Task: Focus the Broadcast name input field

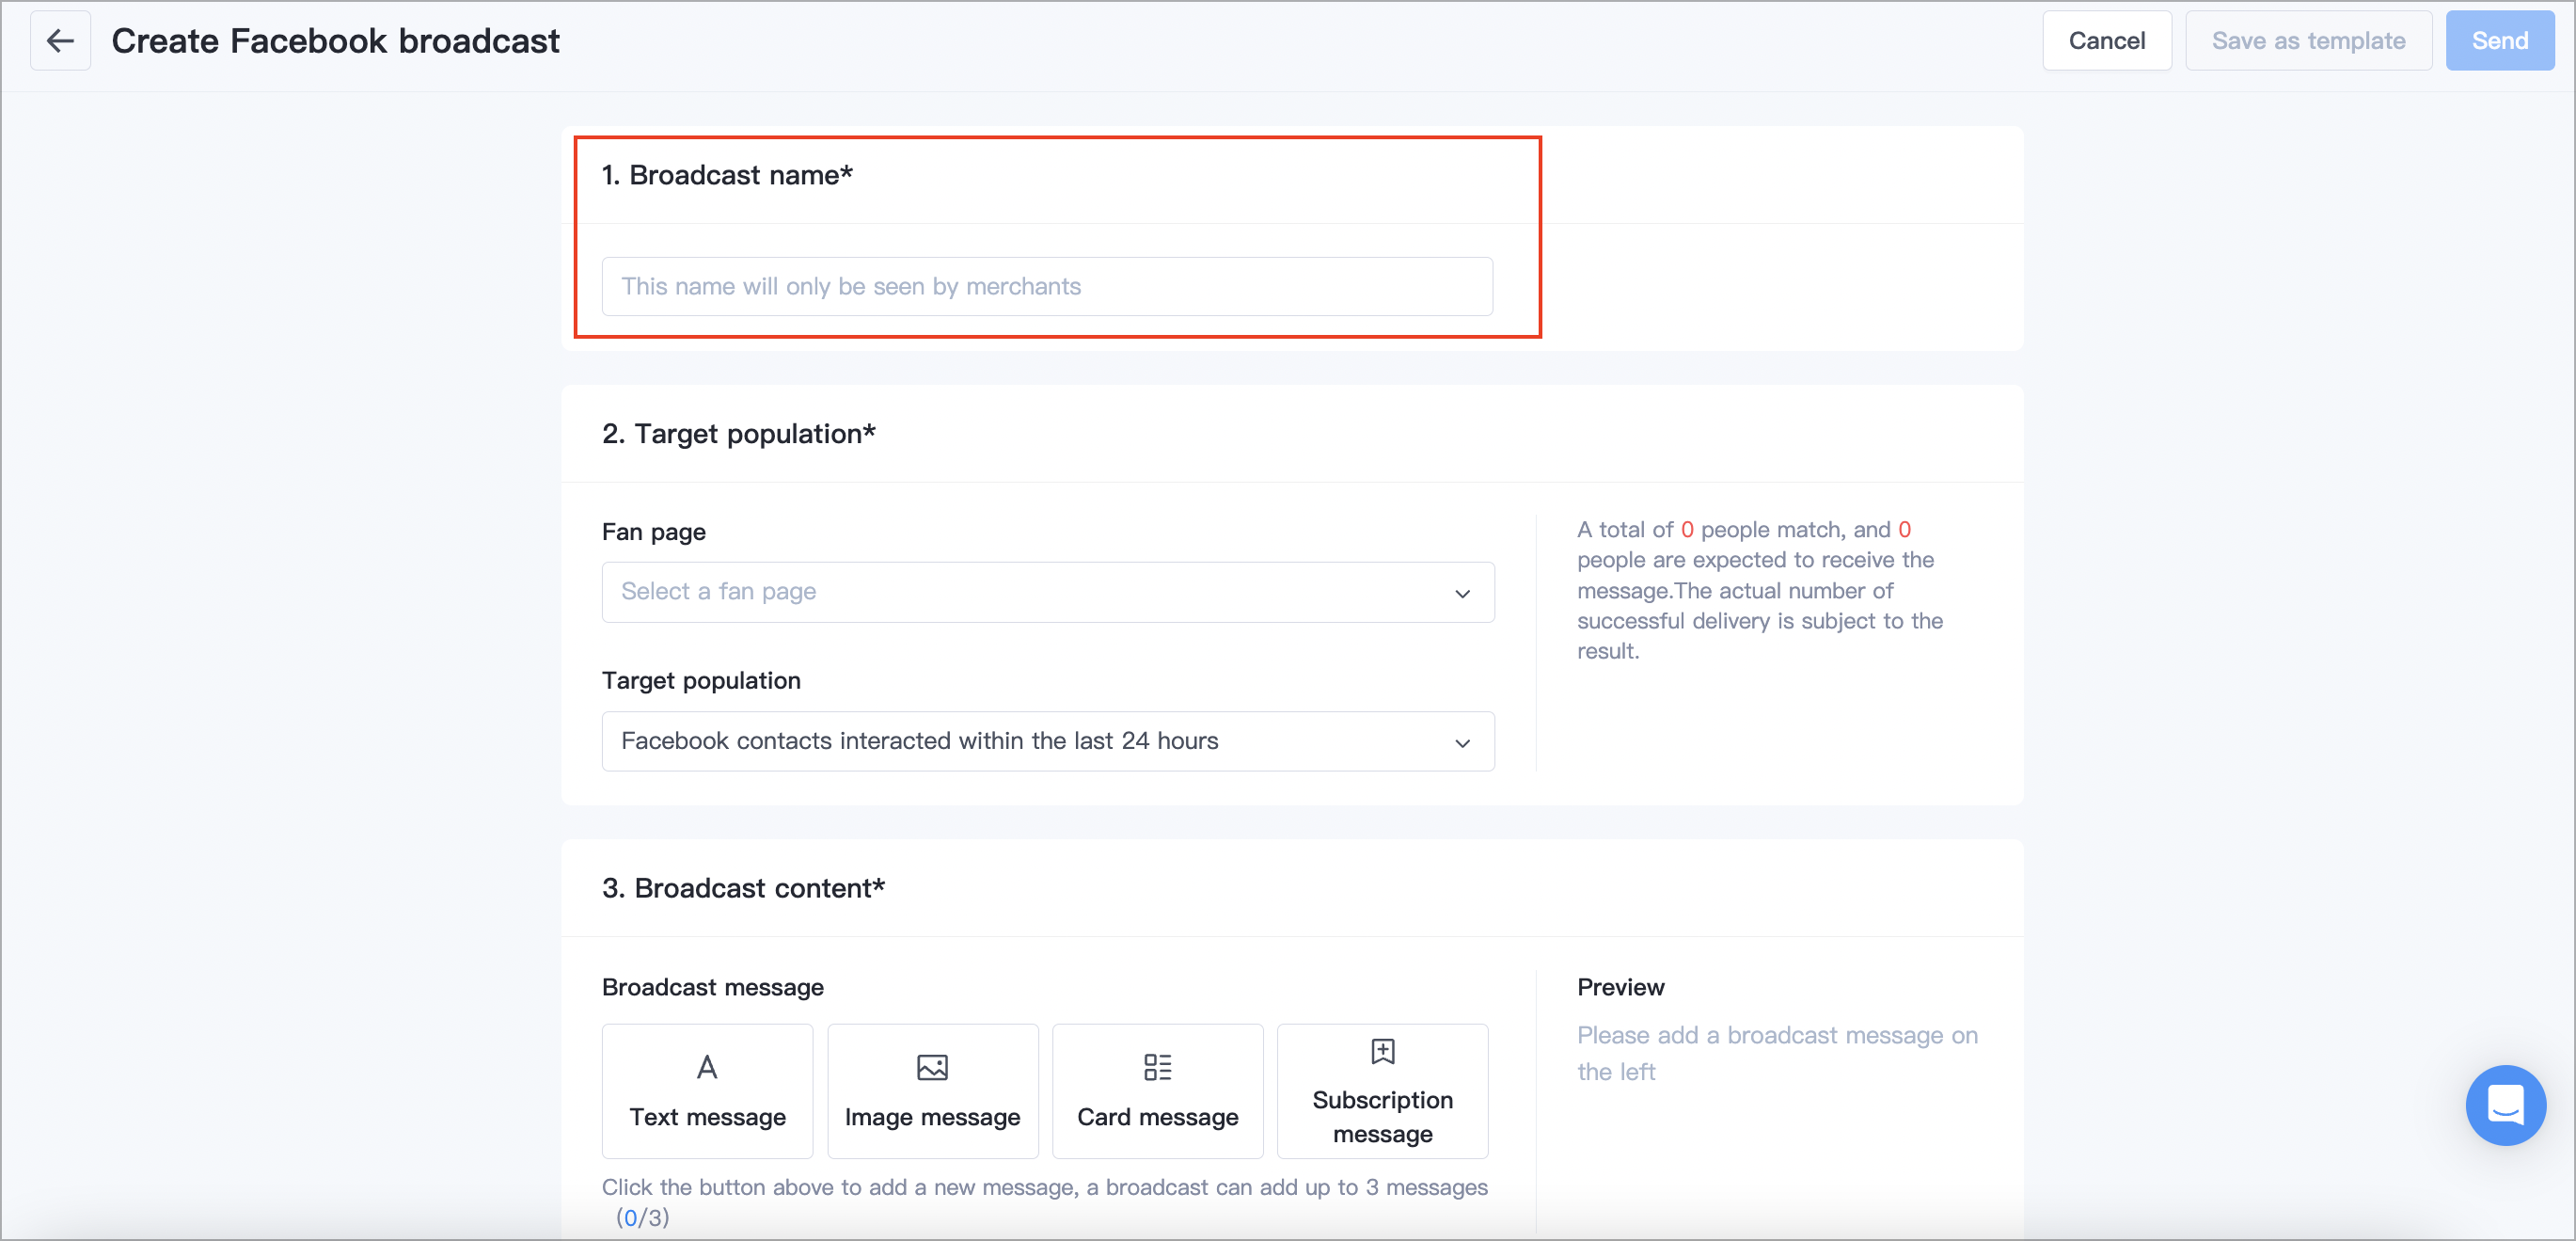Action: pyautogui.click(x=1047, y=287)
